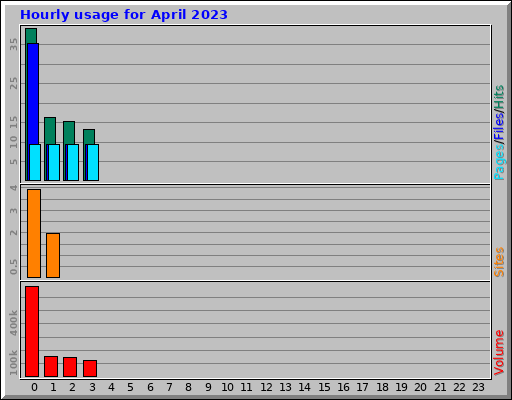Click hour label 13 on x-axis

pyautogui.click(x=285, y=387)
